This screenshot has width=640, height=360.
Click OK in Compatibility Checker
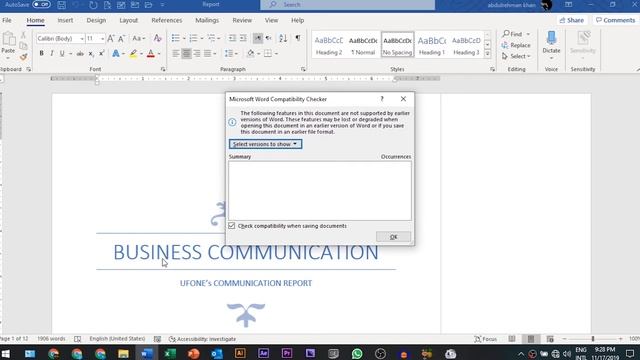[x=393, y=237]
